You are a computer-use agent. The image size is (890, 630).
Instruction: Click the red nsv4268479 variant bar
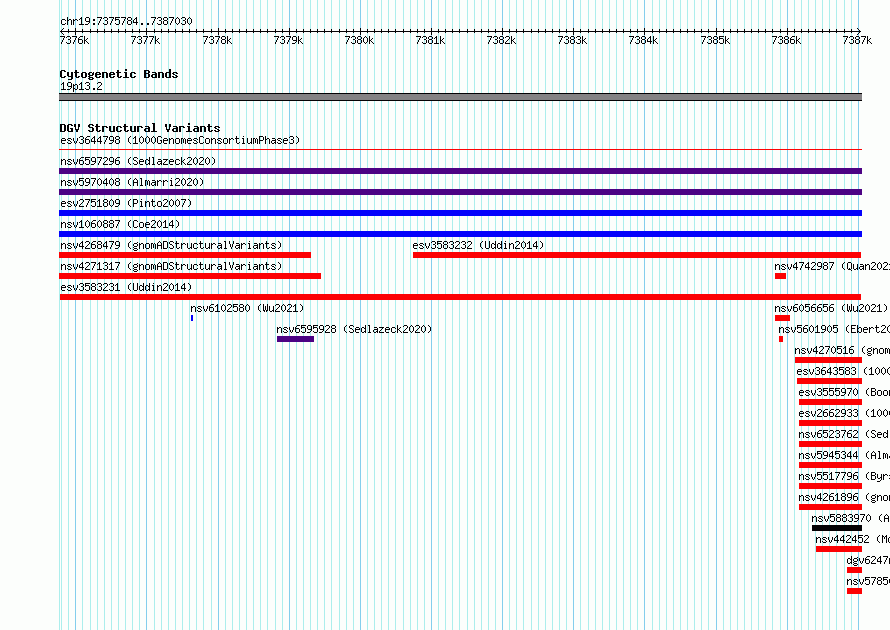pyautogui.click(x=185, y=255)
